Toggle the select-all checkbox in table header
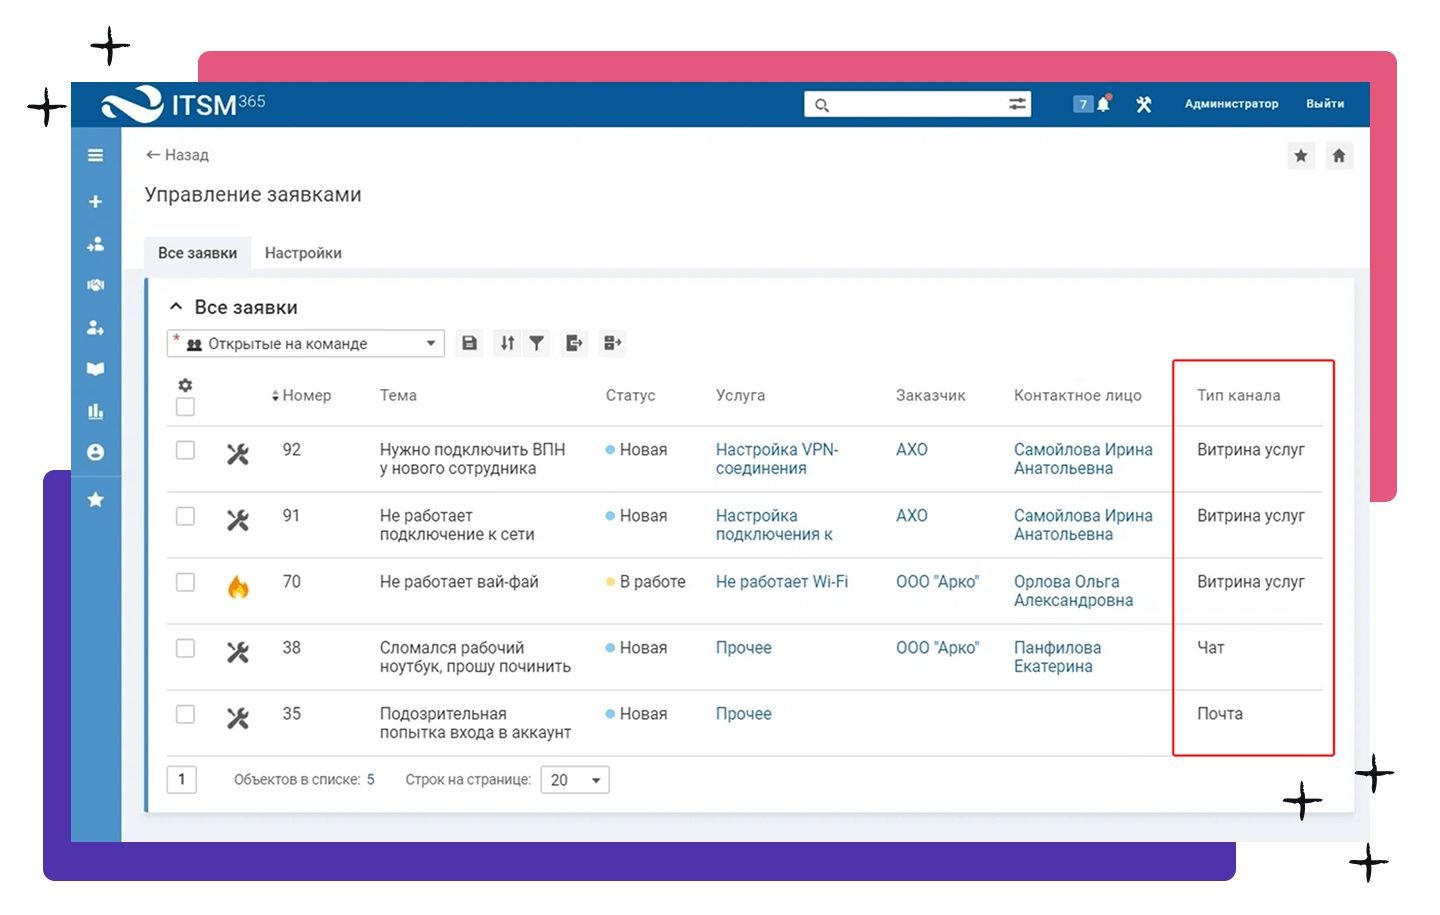The image size is (1440, 915). (x=185, y=407)
